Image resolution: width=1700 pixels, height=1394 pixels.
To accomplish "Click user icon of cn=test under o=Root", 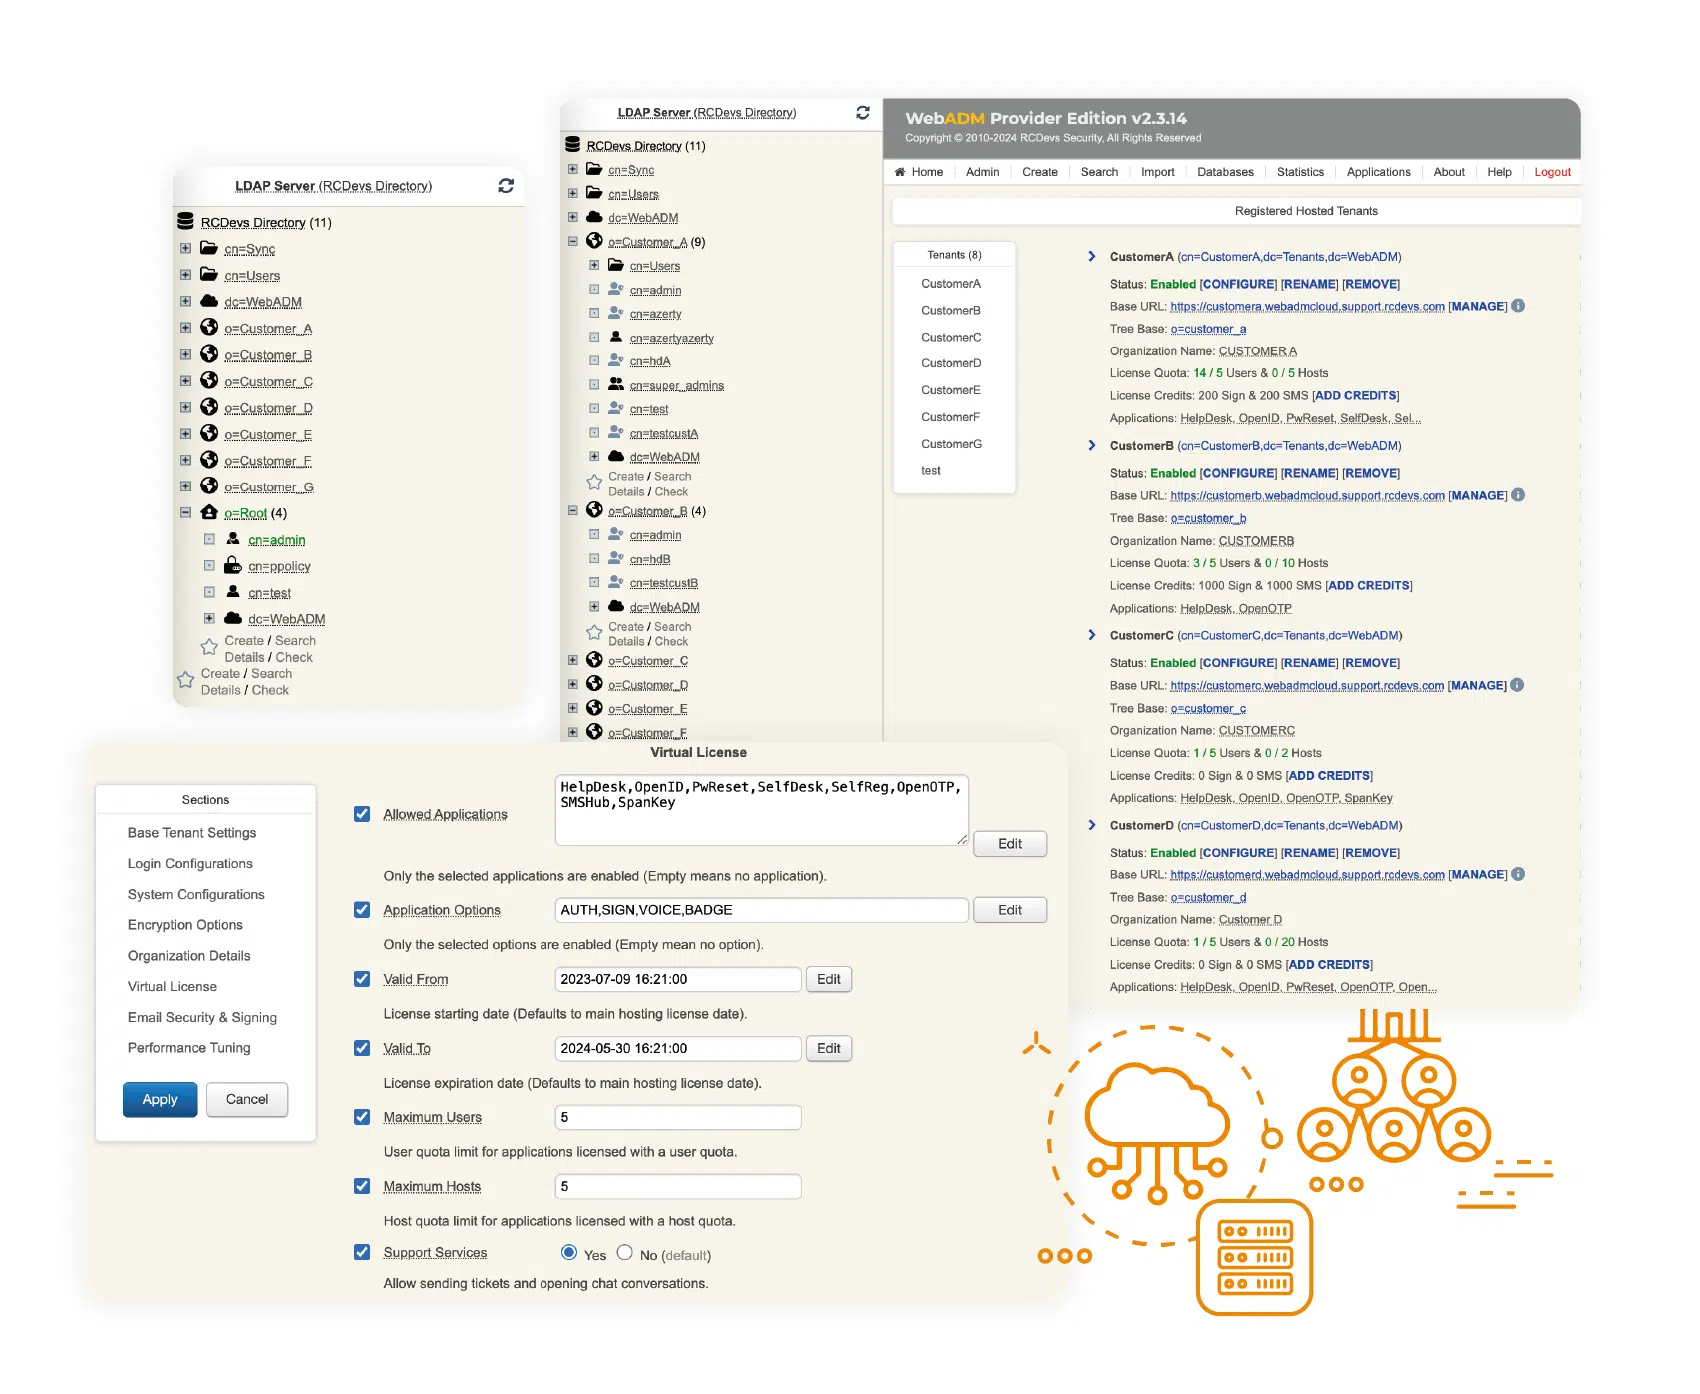I will (x=233, y=592).
